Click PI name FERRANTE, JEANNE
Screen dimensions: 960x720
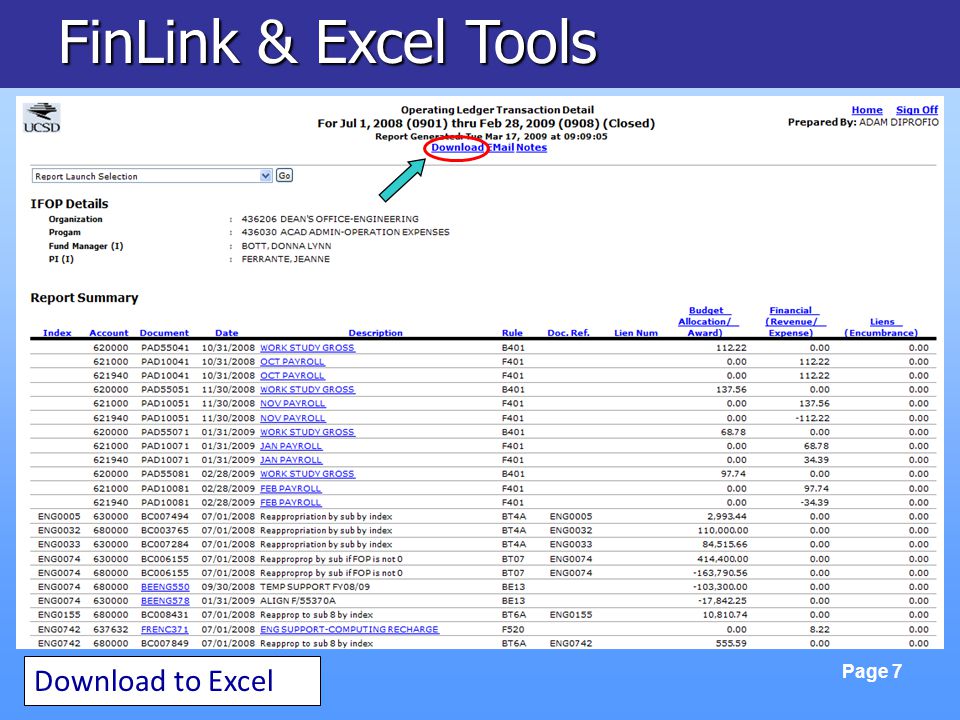click(285, 260)
